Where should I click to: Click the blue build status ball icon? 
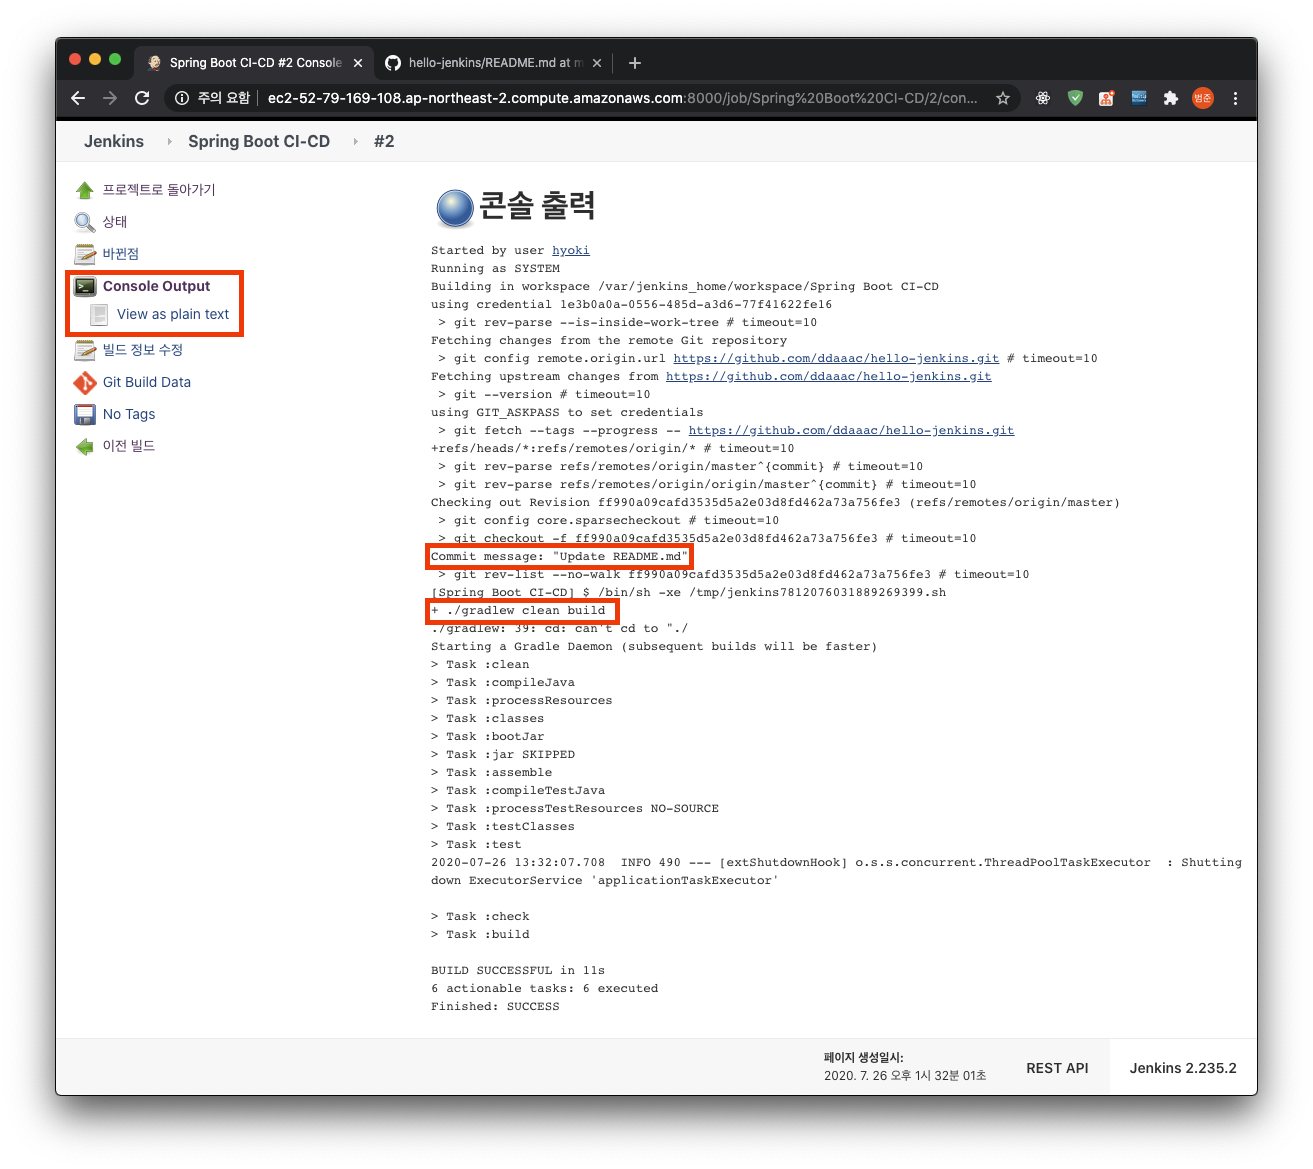(x=455, y=208)
